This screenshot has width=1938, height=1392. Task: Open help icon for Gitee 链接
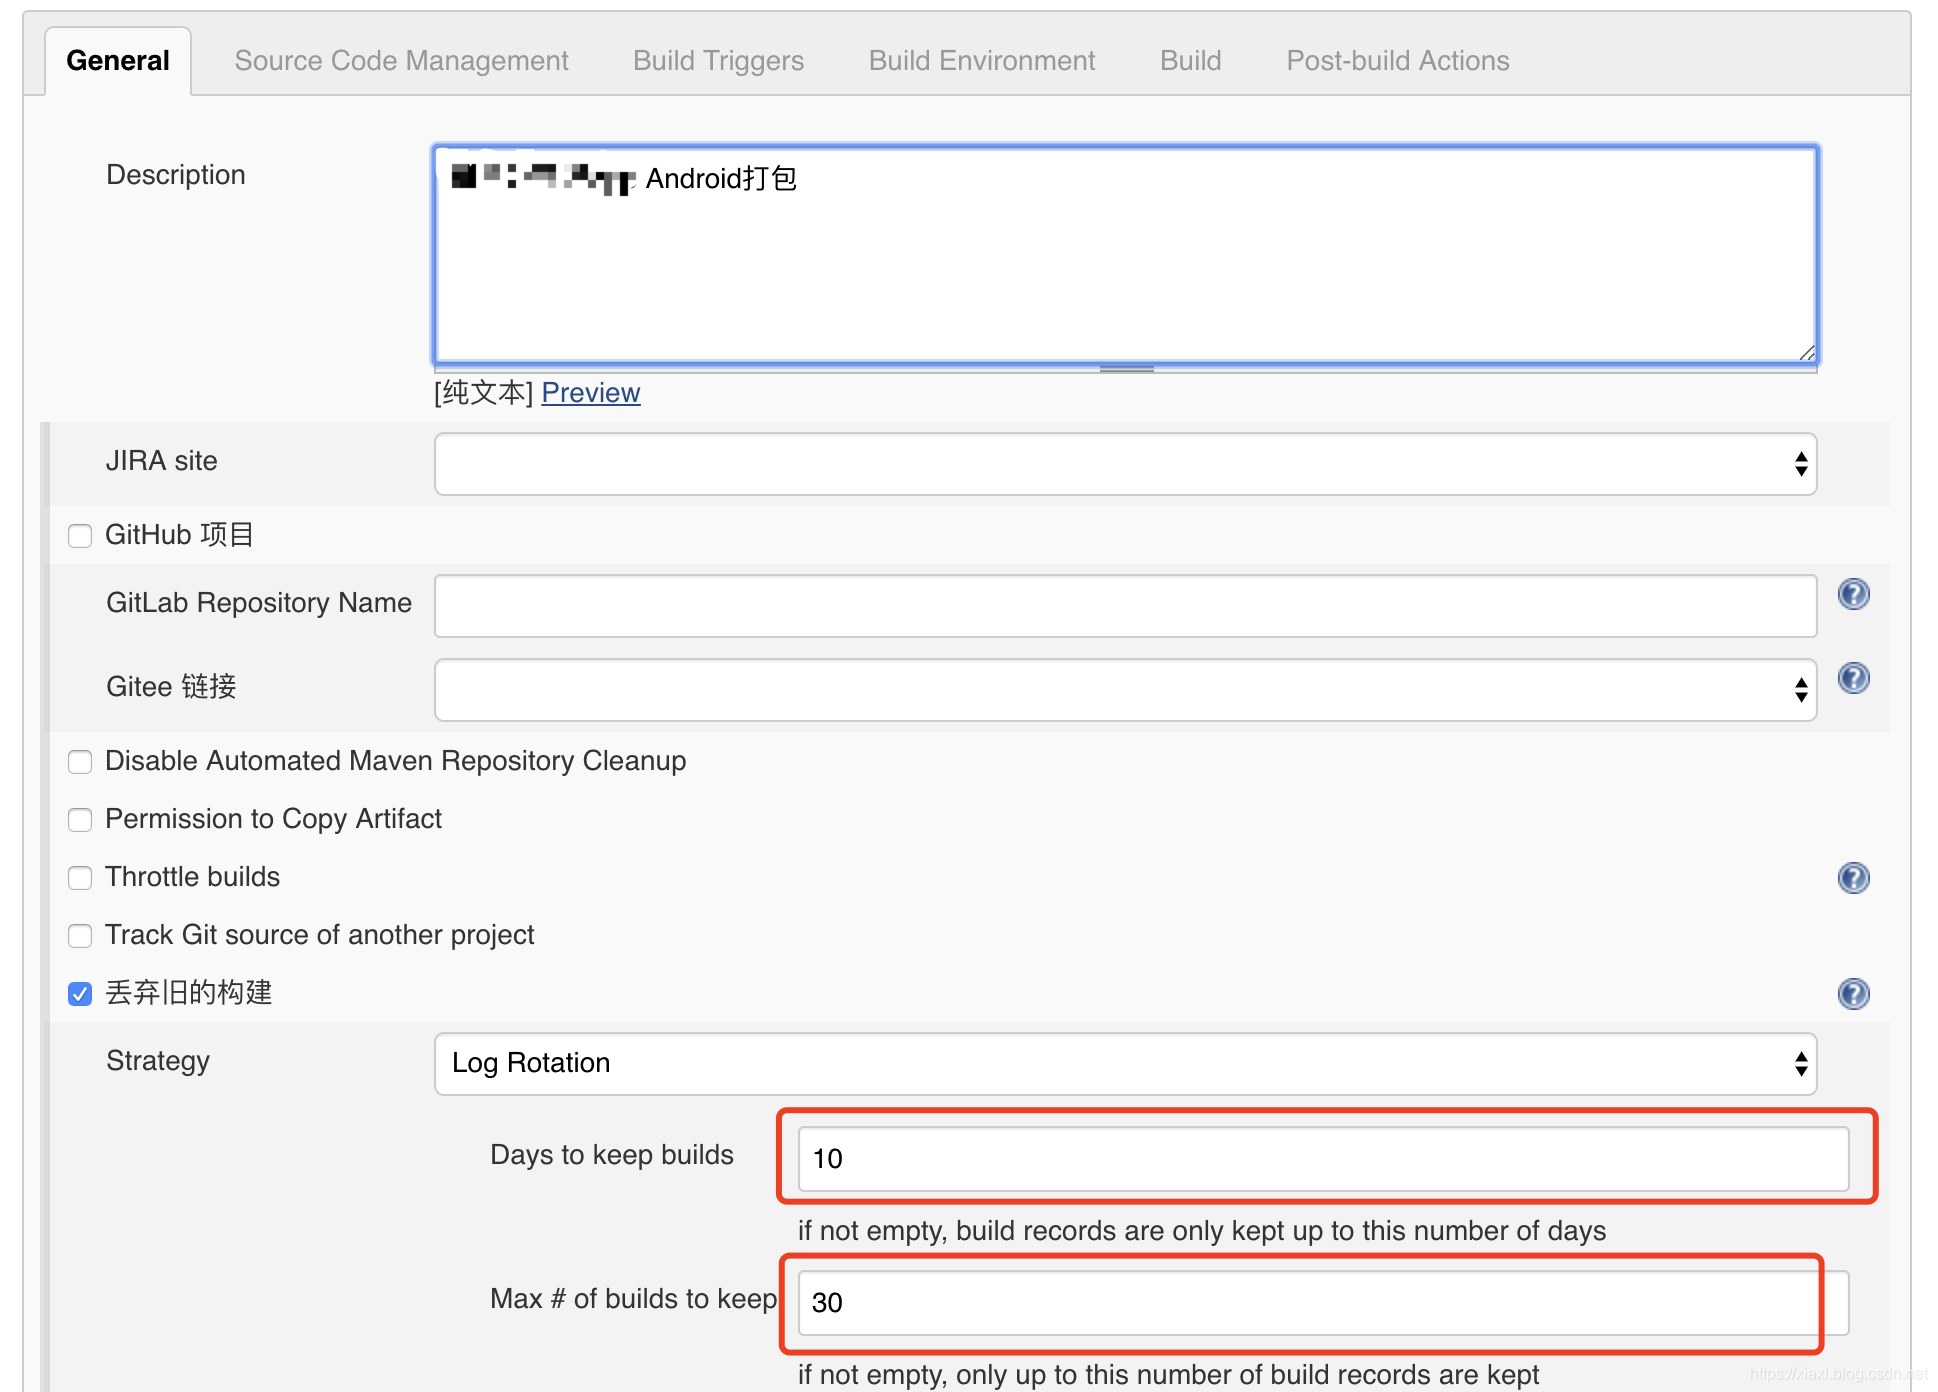pos(1853,679)
